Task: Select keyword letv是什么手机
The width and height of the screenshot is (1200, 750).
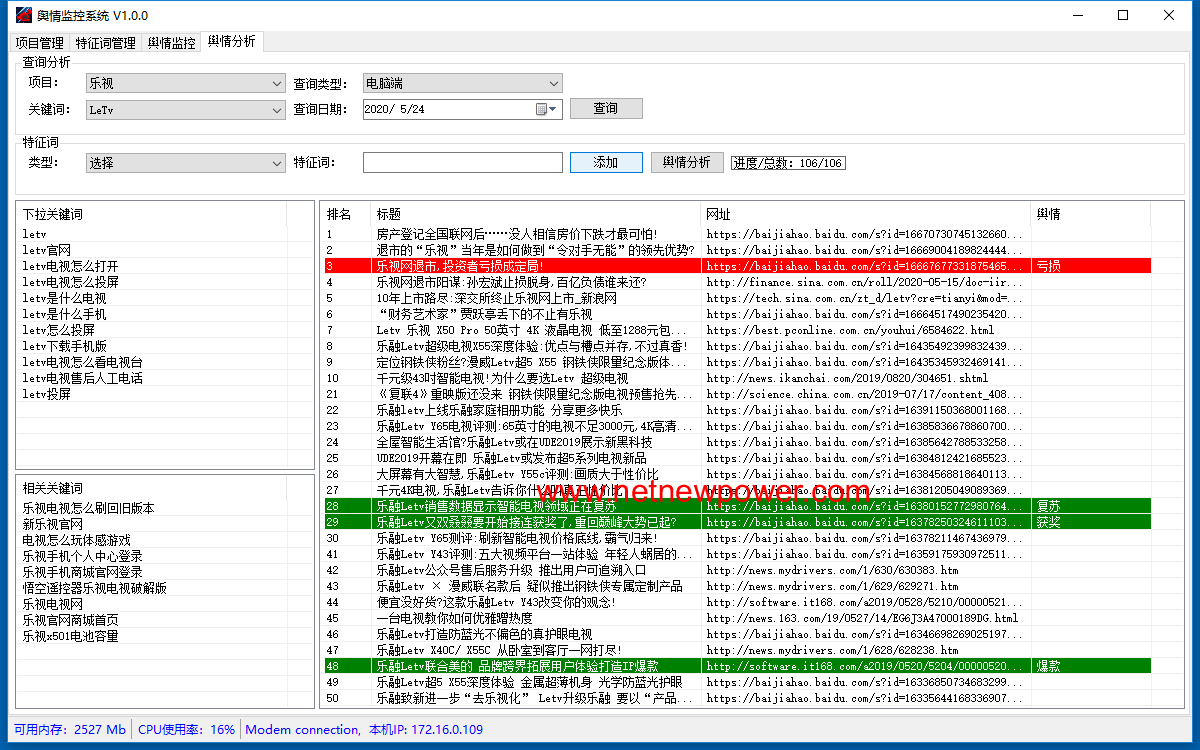Action: click(x=64, y=314)
